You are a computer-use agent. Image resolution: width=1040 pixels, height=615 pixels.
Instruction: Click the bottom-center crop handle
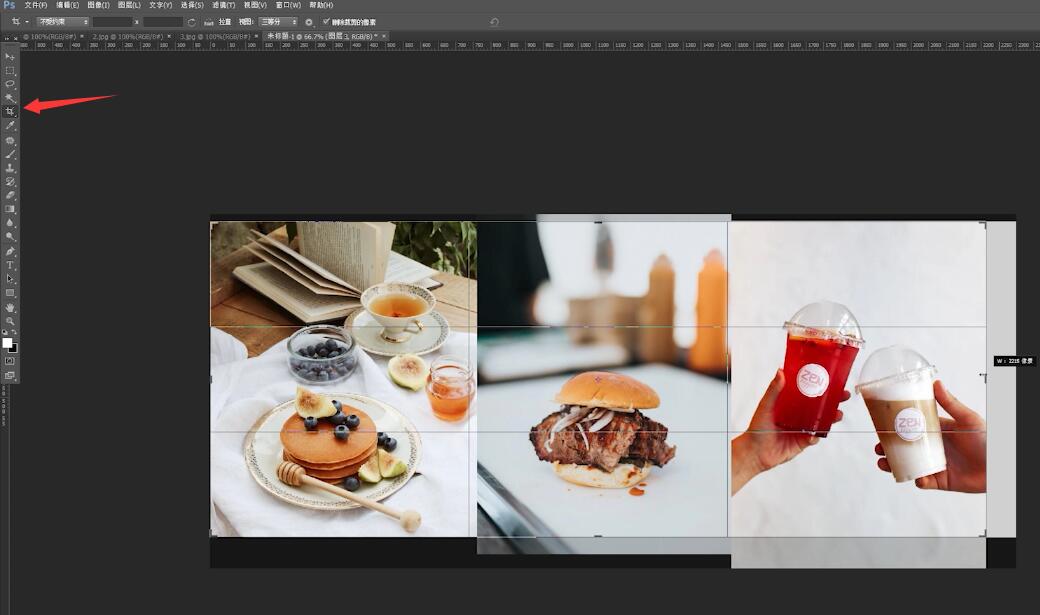(598, 536)
